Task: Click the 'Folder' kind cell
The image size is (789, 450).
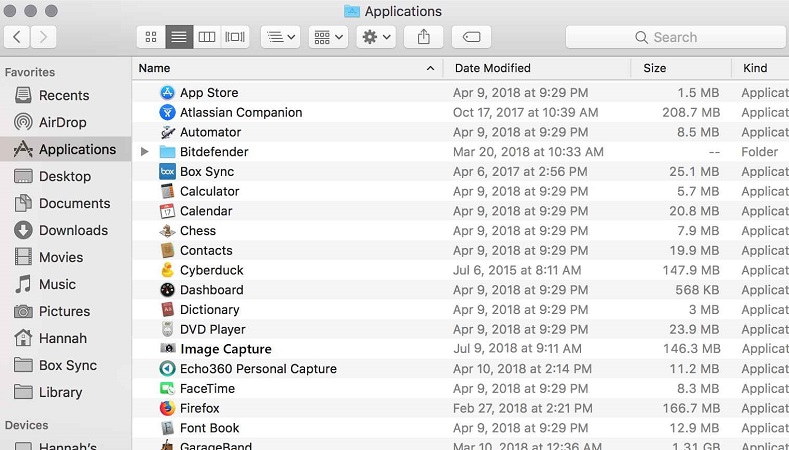Action: pos(759,152)
